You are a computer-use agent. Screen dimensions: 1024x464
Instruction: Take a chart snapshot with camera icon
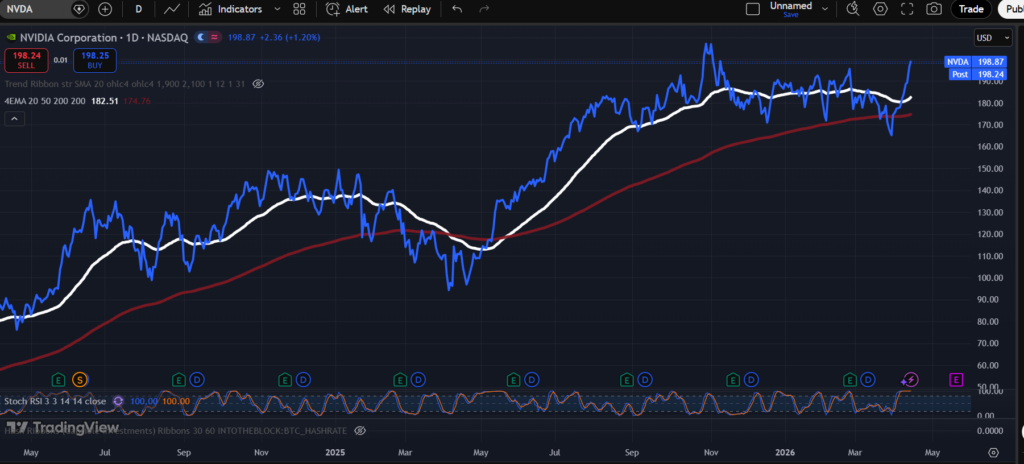[x=934, y=9]
